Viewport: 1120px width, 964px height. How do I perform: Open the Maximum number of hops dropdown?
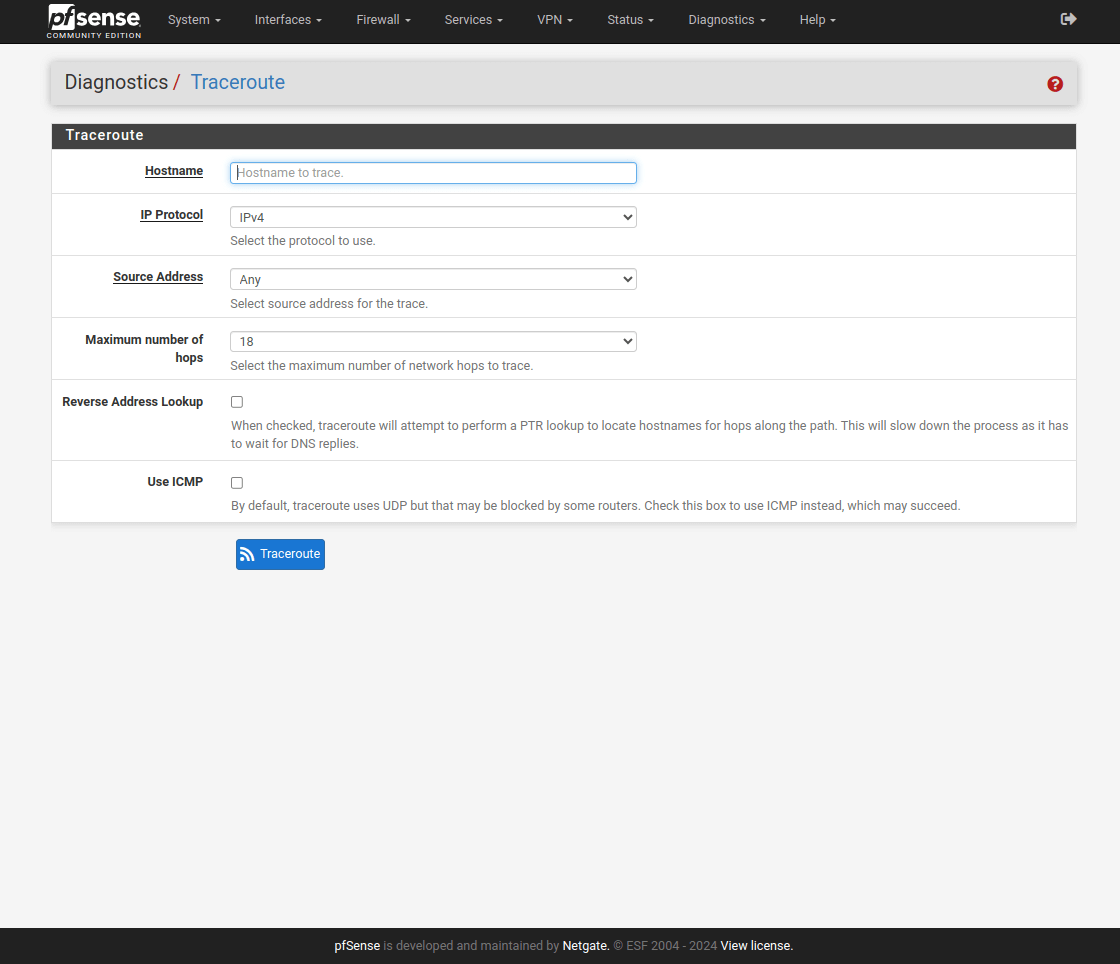433,341
